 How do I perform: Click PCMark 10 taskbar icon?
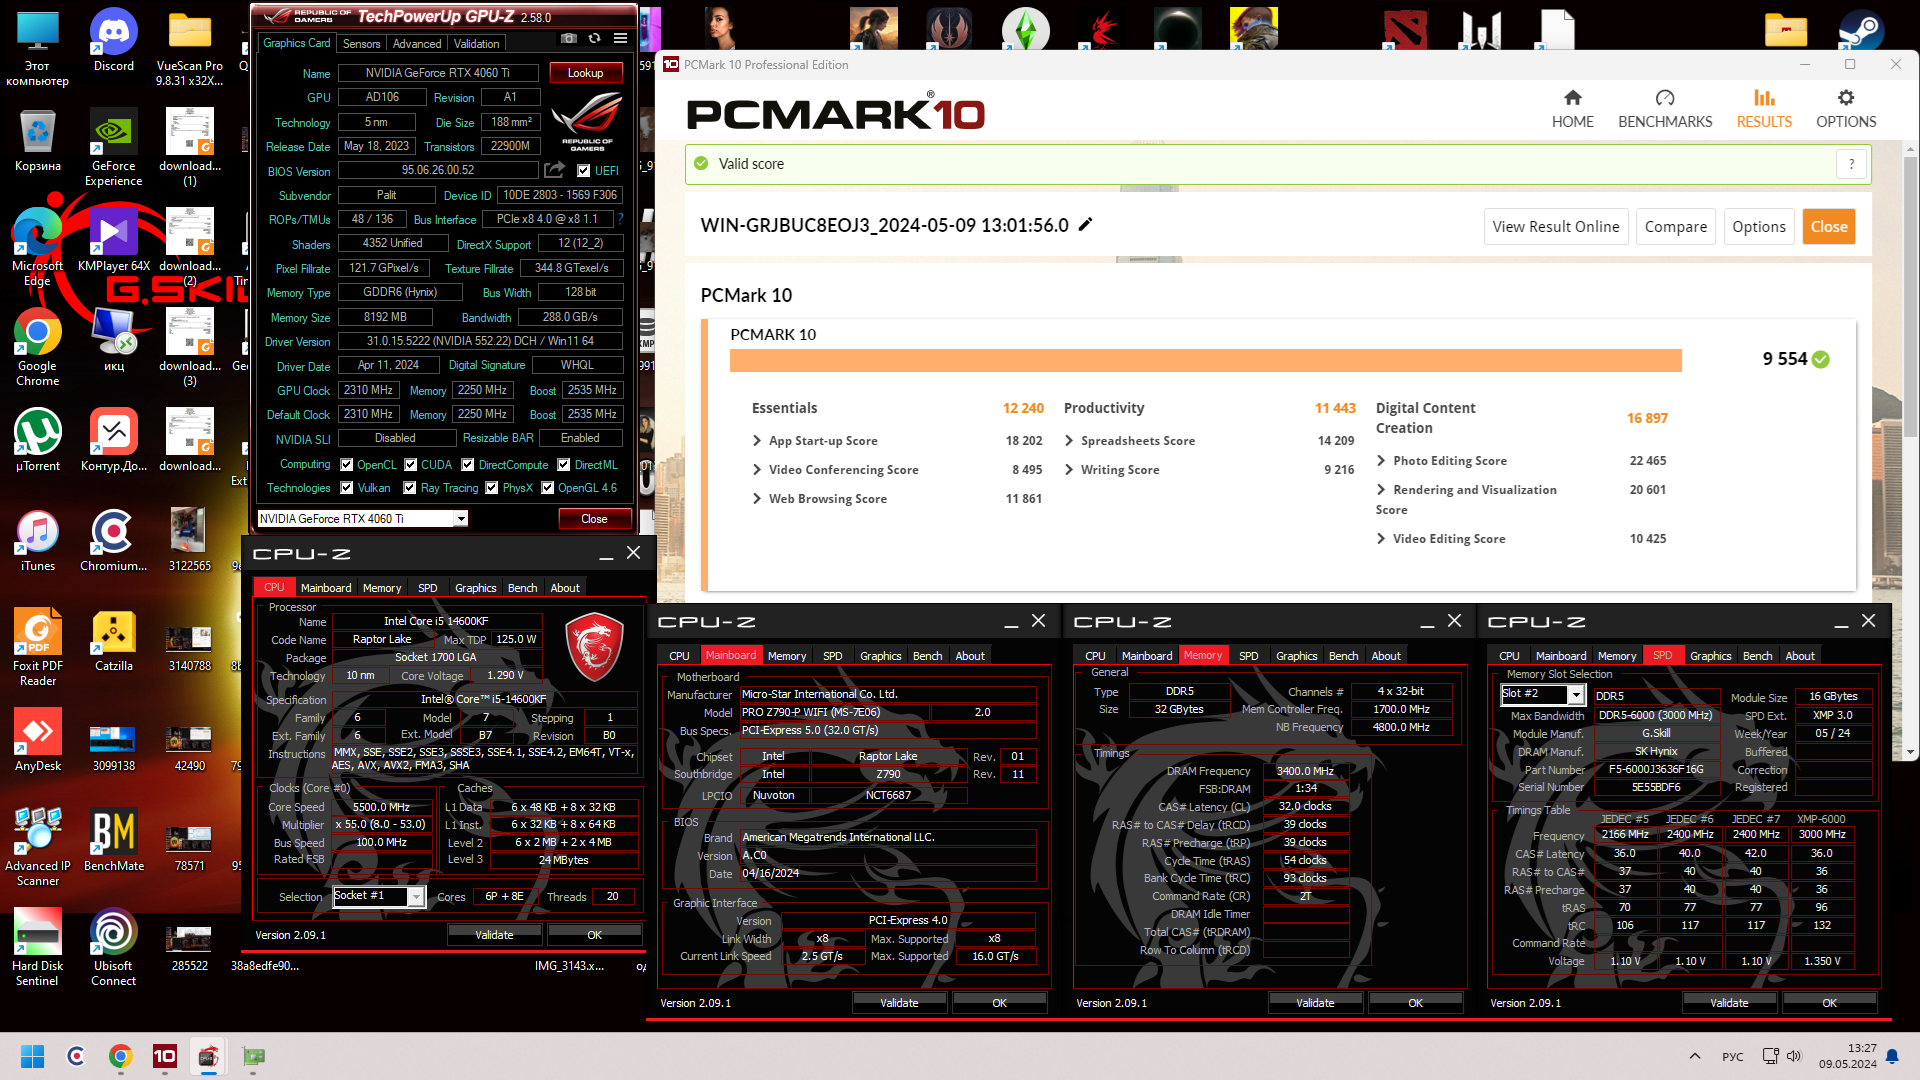(164, 1056)
